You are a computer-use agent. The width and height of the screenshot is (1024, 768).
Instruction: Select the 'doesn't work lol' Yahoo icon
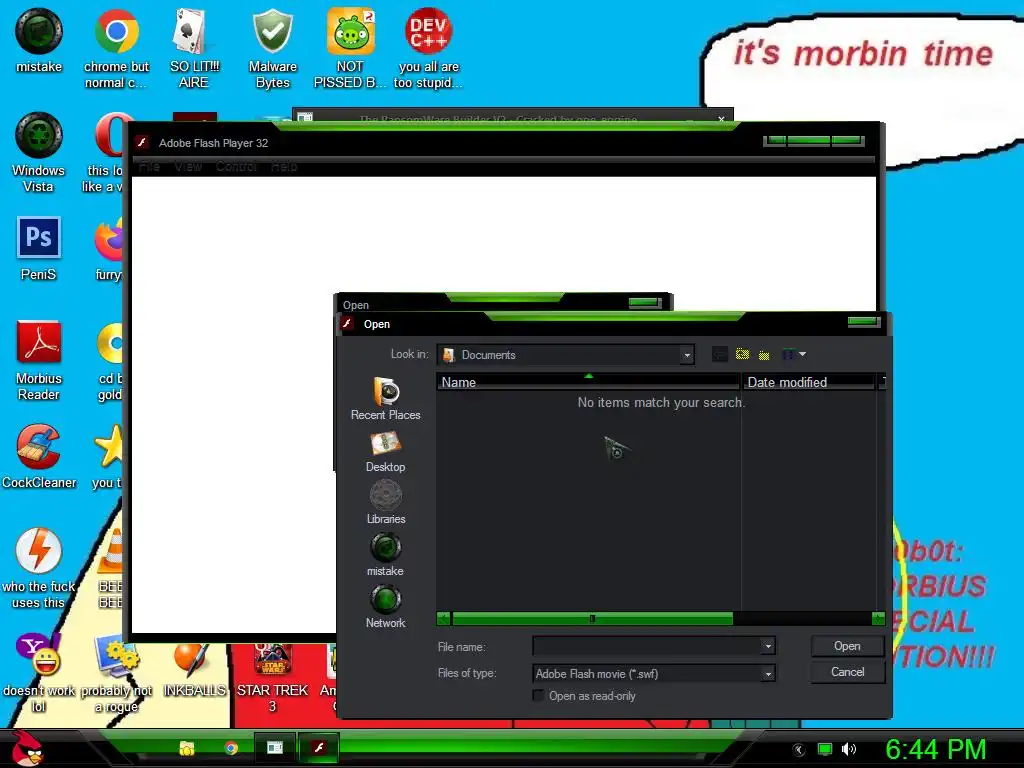39,673
